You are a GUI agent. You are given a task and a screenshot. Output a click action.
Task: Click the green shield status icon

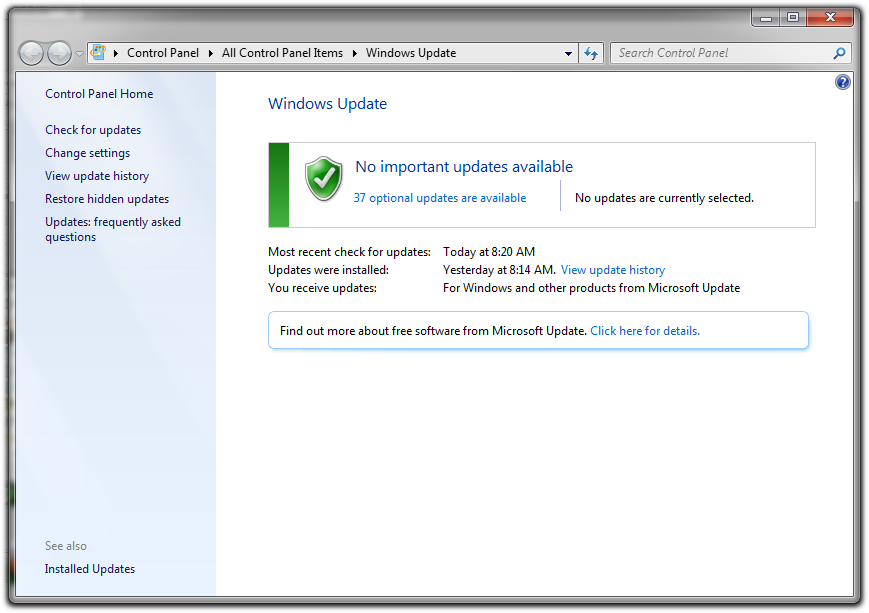(324, 178)
